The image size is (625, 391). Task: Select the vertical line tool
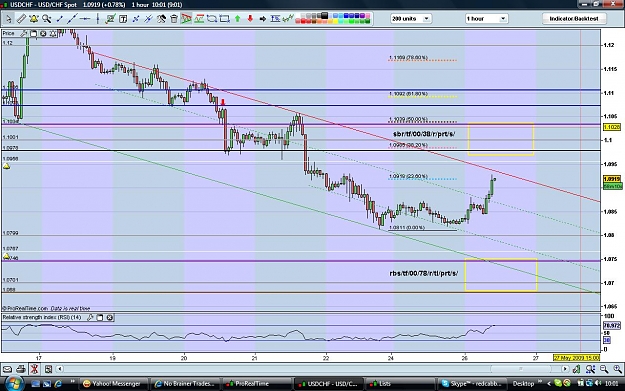(98, 18)
